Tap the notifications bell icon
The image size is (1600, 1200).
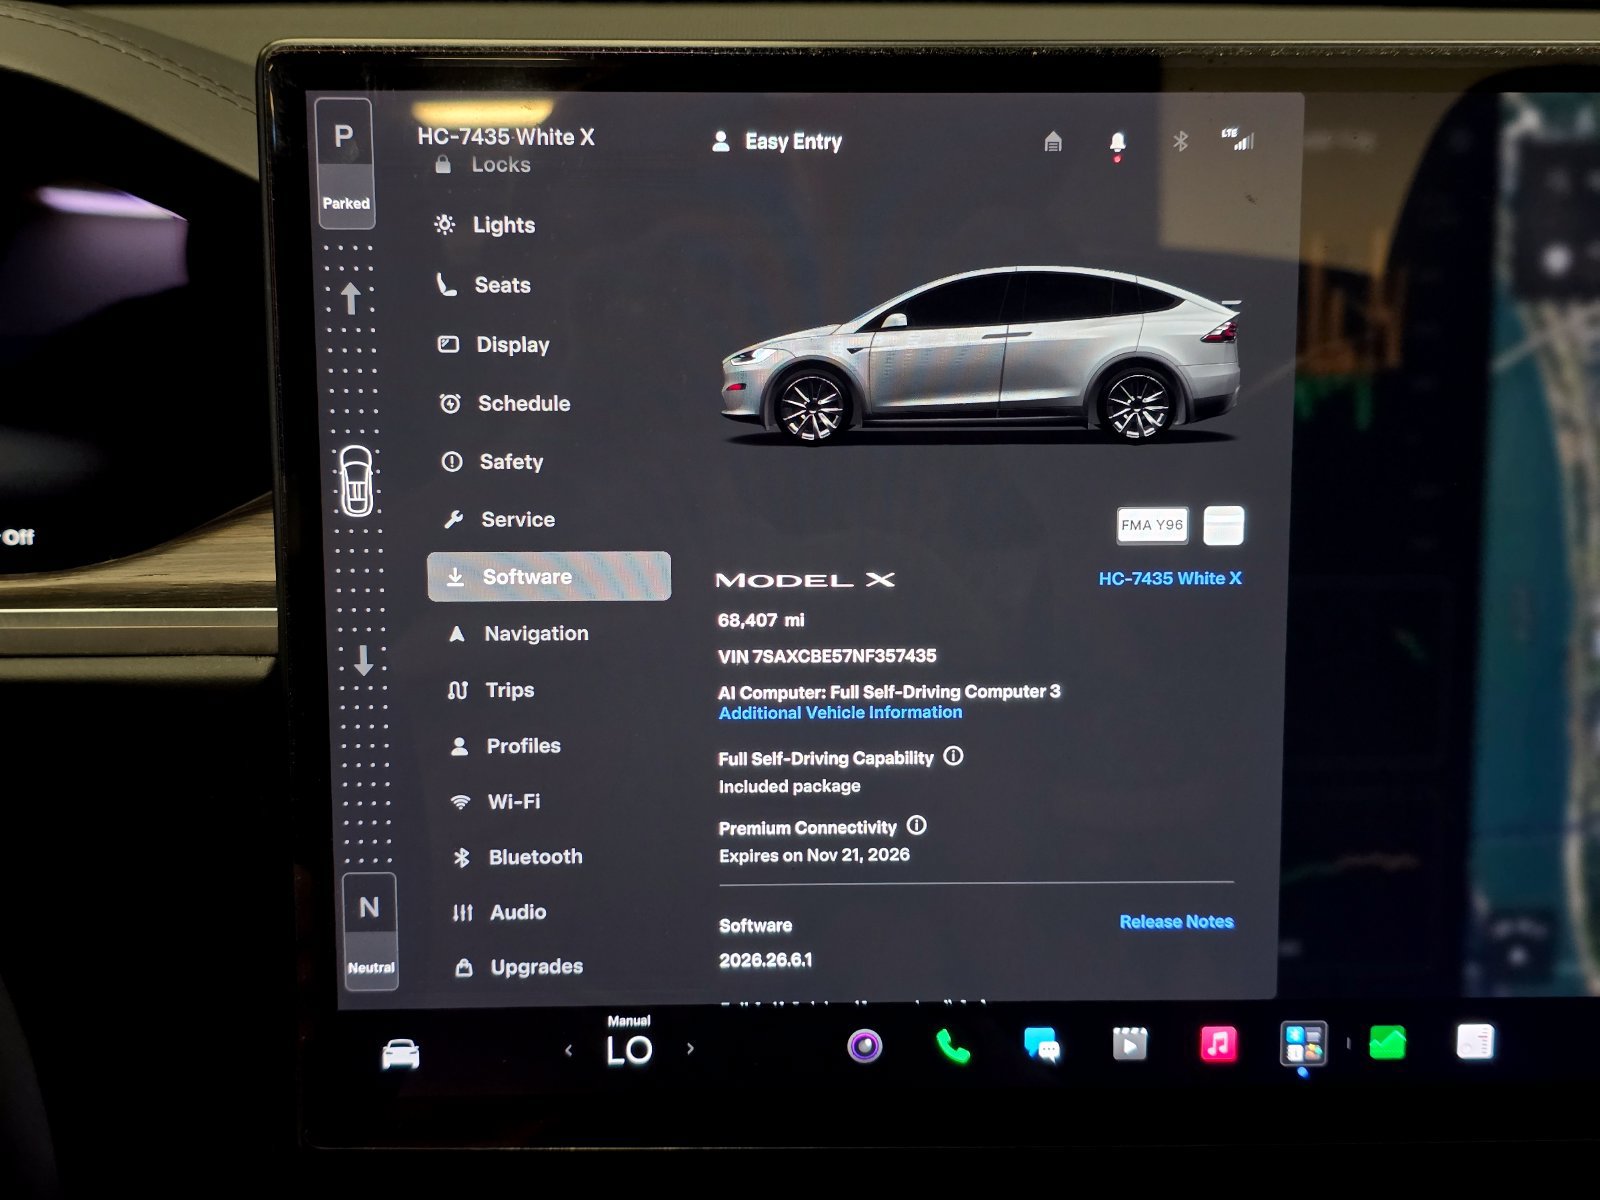[x=1117, y=144]
